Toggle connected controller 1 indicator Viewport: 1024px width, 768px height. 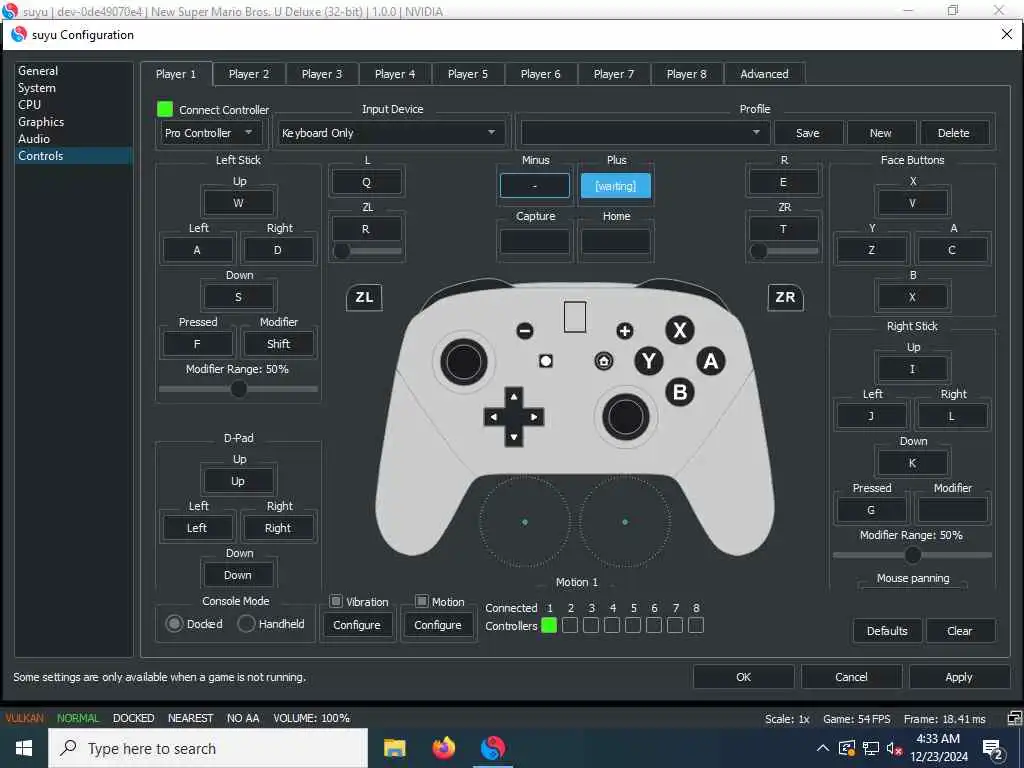[549, 626]
